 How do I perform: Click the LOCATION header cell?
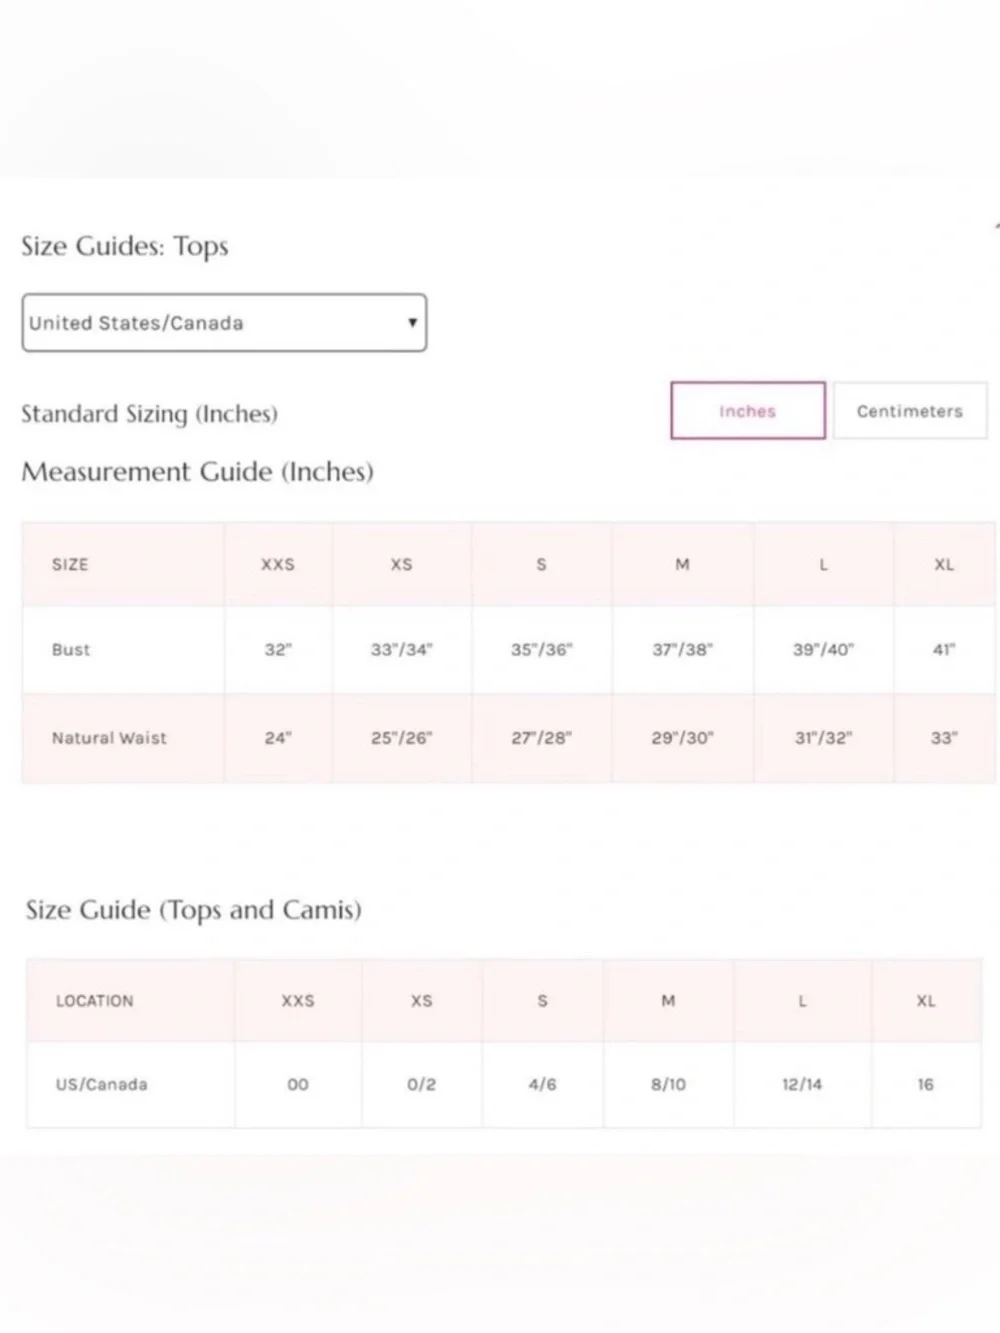click(131, 1001)
